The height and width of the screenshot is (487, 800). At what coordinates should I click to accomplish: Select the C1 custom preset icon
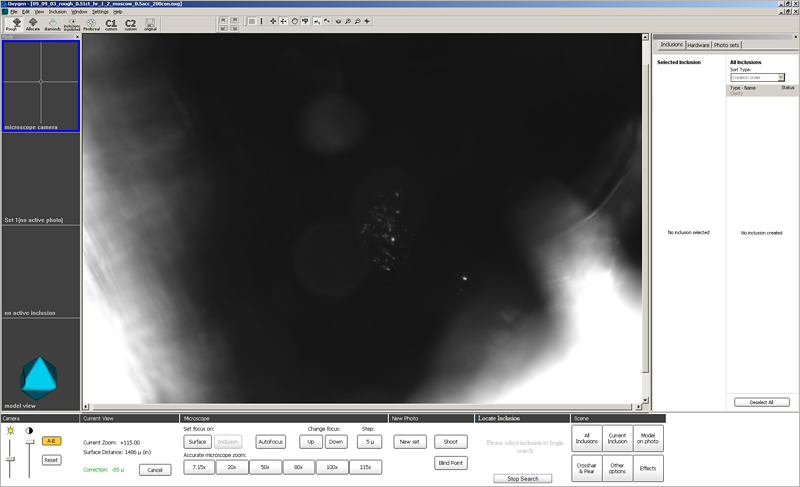coord(111,24)
